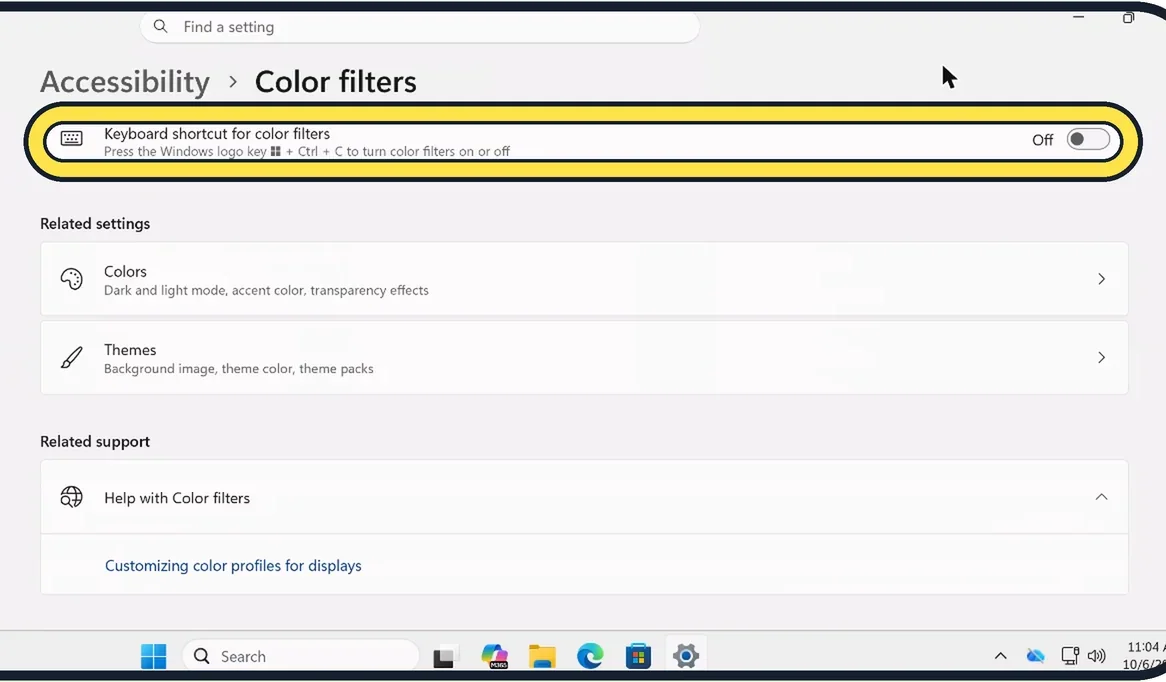Click the keyboard icon in shortcut row
The width and height of the screenshot is (1166, 682).
point(71,138)
